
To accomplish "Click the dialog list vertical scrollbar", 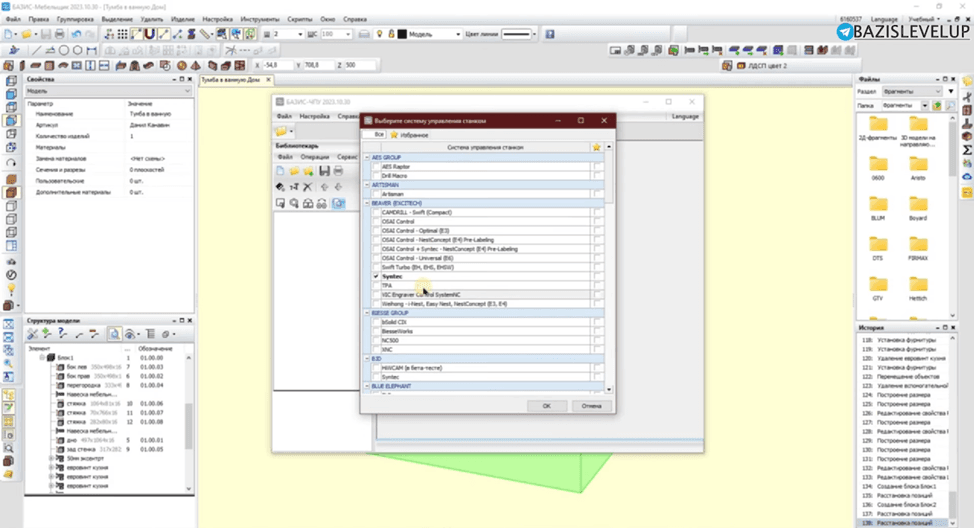I will [x=609, y=268].
